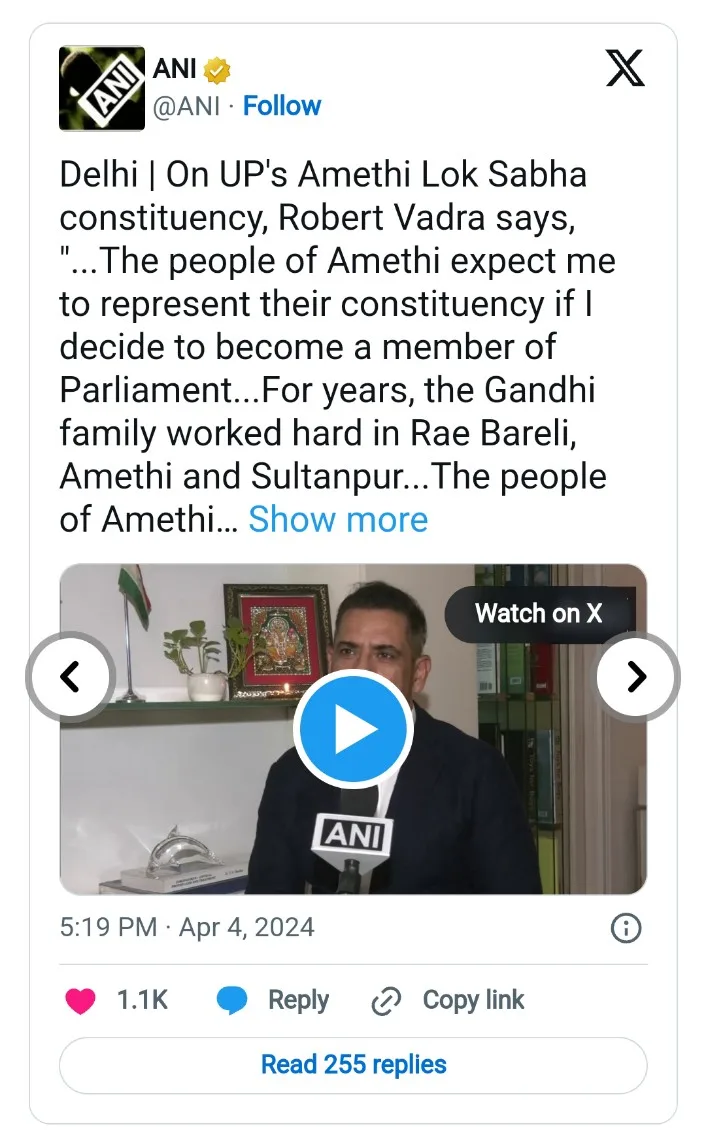Open the tweet timestamp link
706x1146 pixels.
187,927
